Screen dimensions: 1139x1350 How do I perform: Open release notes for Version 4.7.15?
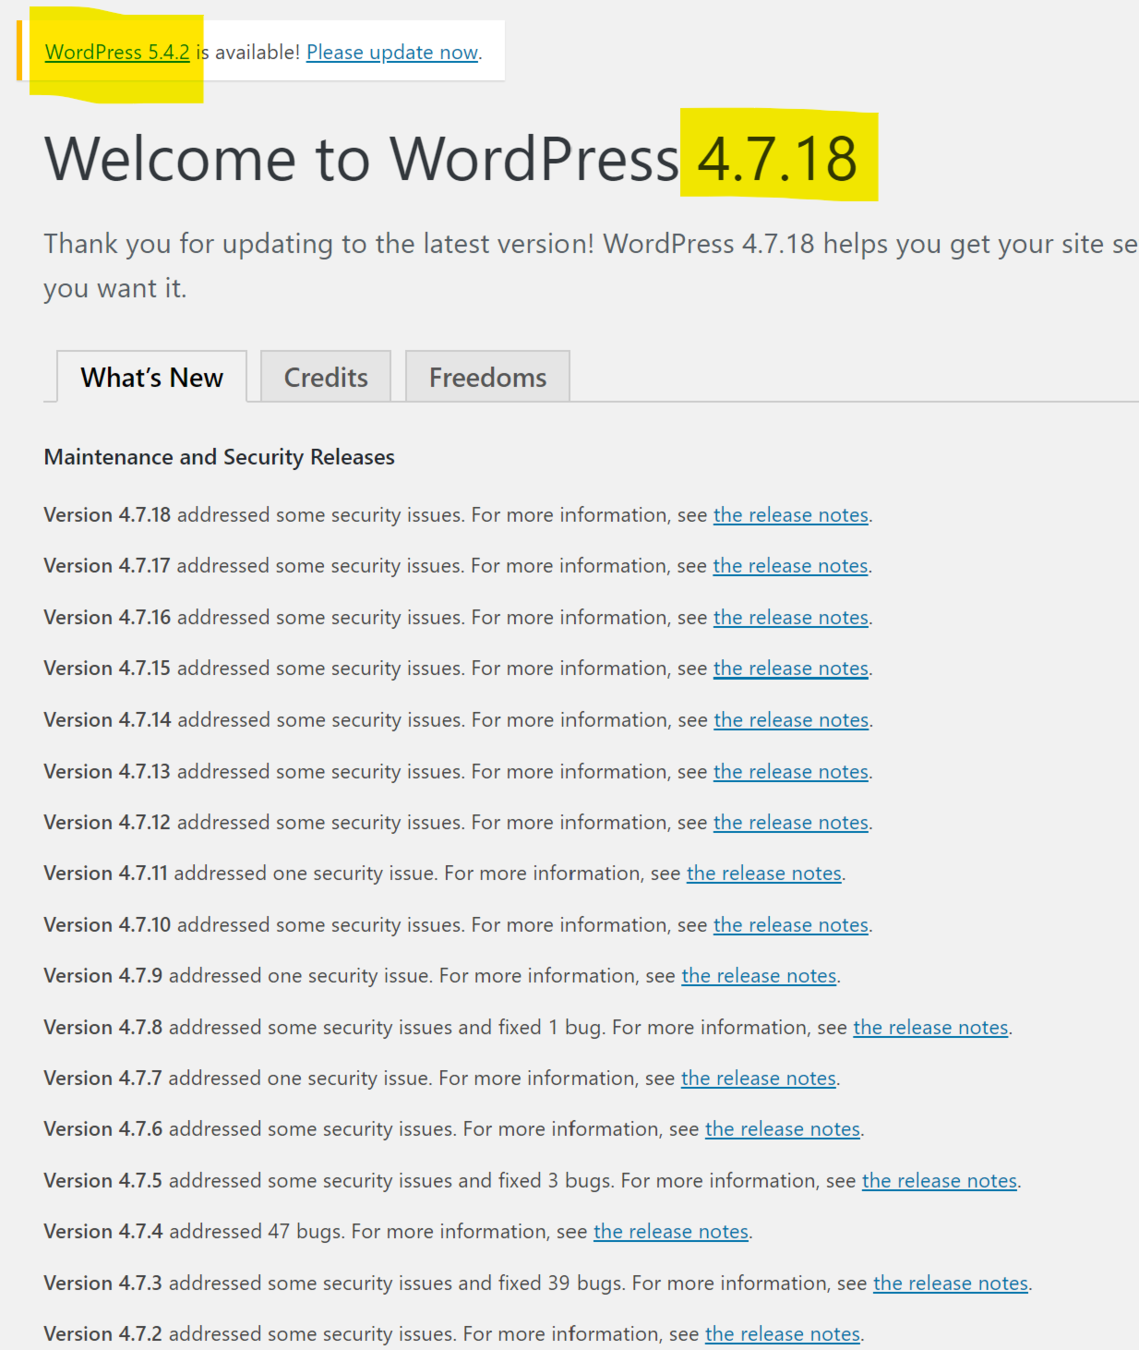791,668
